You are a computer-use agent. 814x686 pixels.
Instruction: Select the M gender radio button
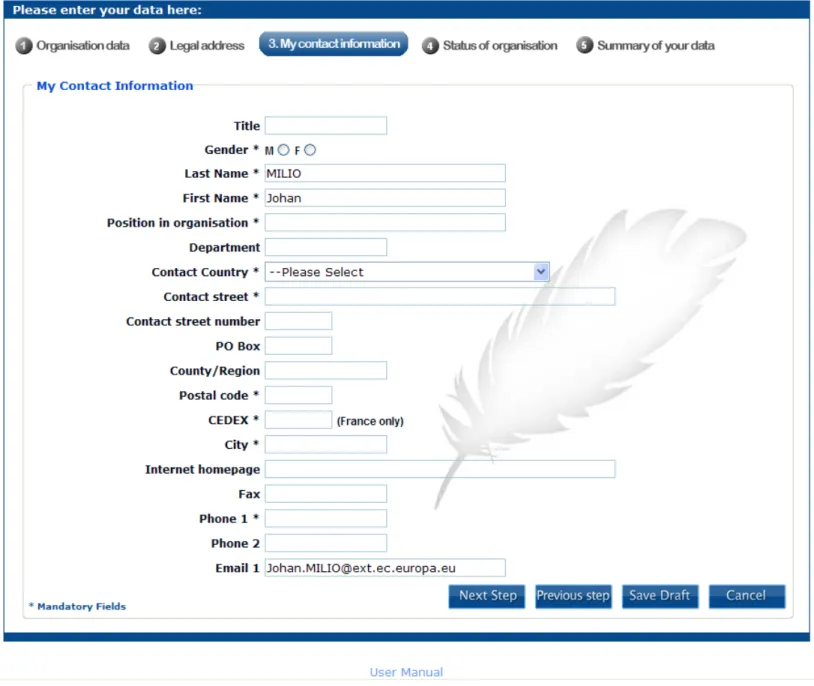pyautogui.click(x=283, y=150)
